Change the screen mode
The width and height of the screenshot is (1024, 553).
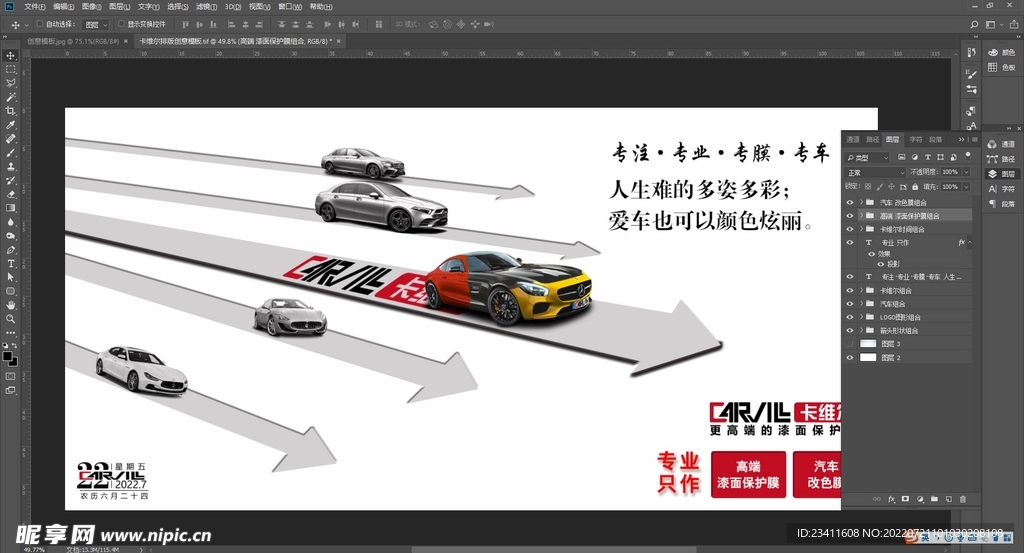point(10,390)
